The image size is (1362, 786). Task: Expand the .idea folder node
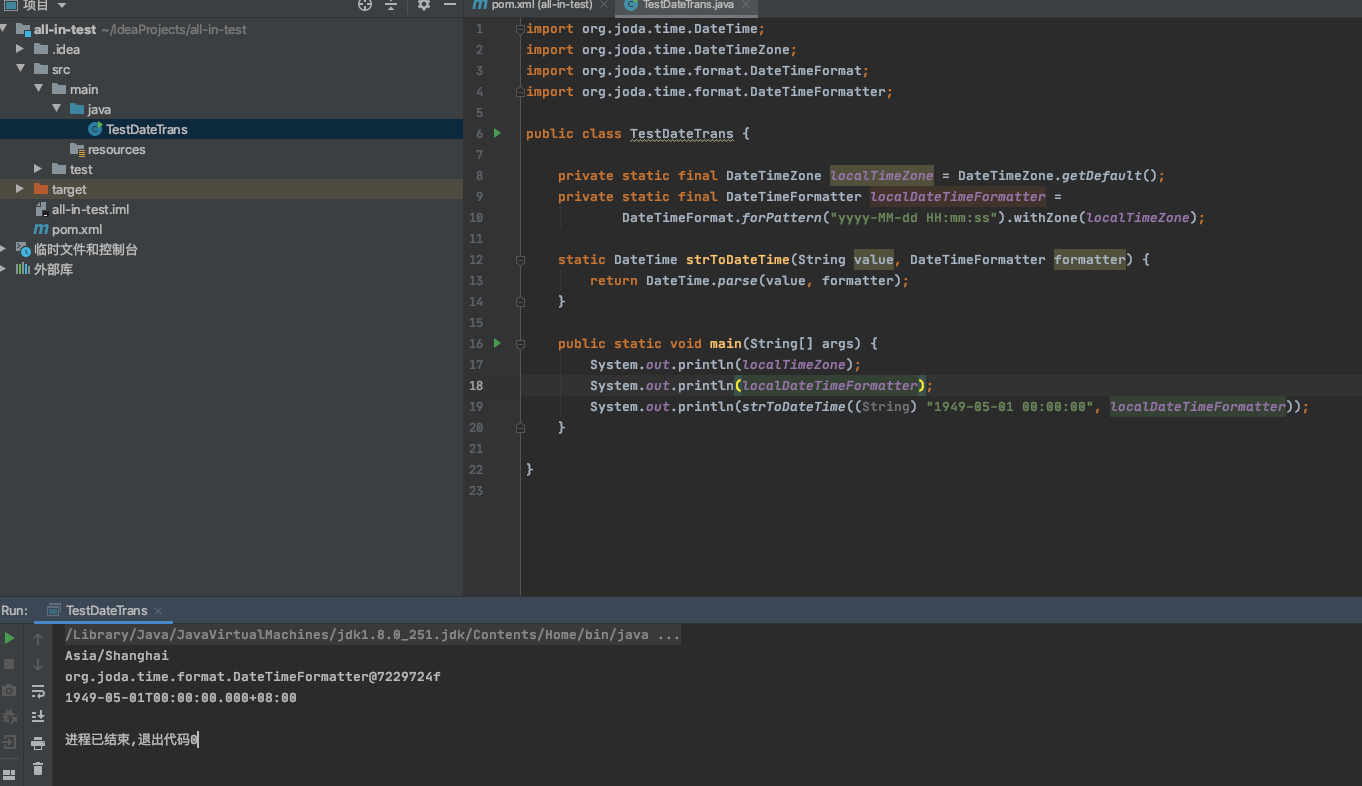point(20,49)
